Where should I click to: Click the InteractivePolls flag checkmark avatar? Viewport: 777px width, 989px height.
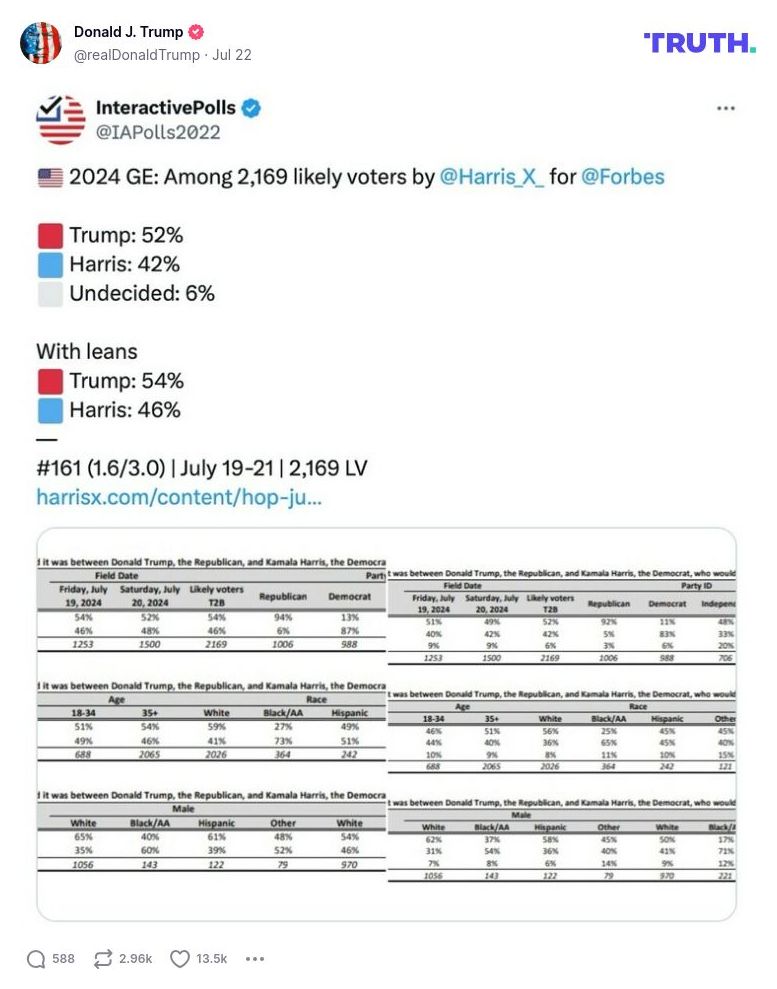pyautogui.click(x=61, y=119)
